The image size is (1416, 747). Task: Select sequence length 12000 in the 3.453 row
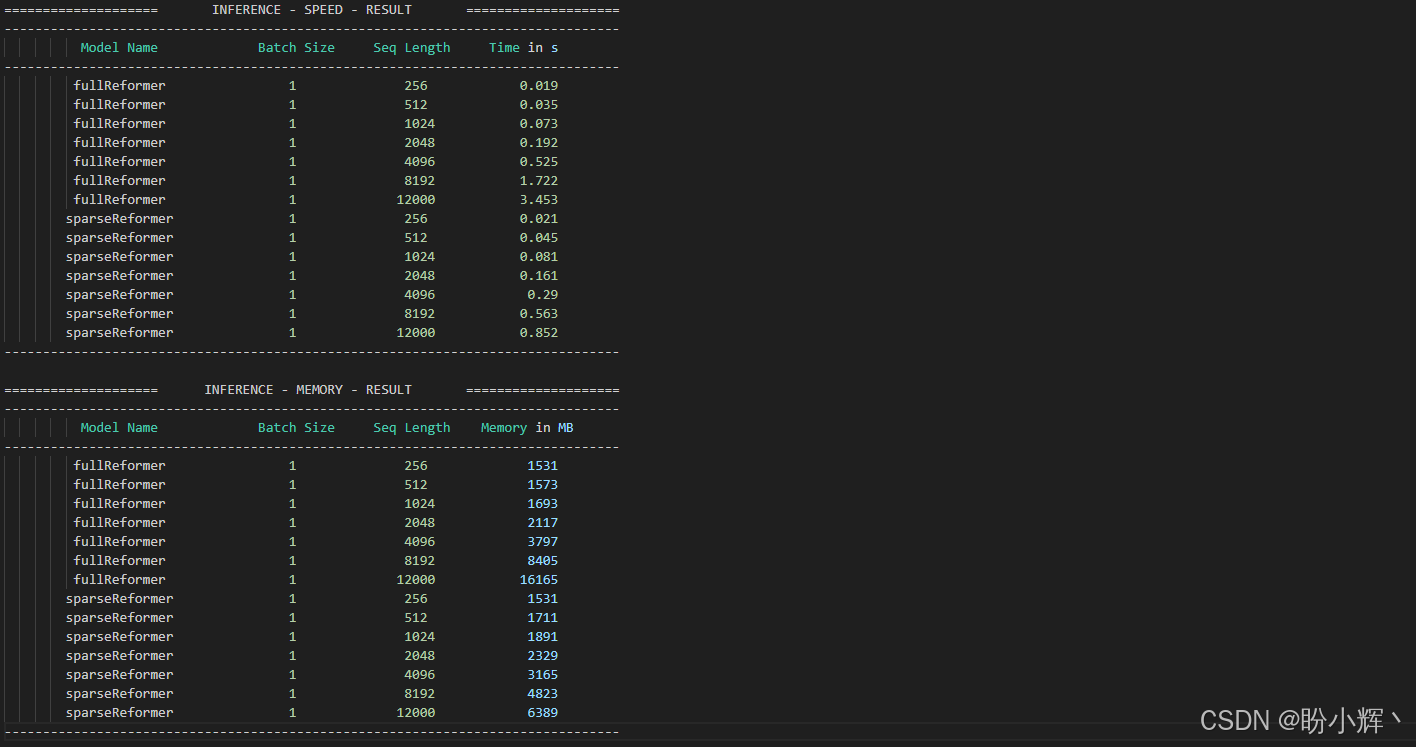416,200
